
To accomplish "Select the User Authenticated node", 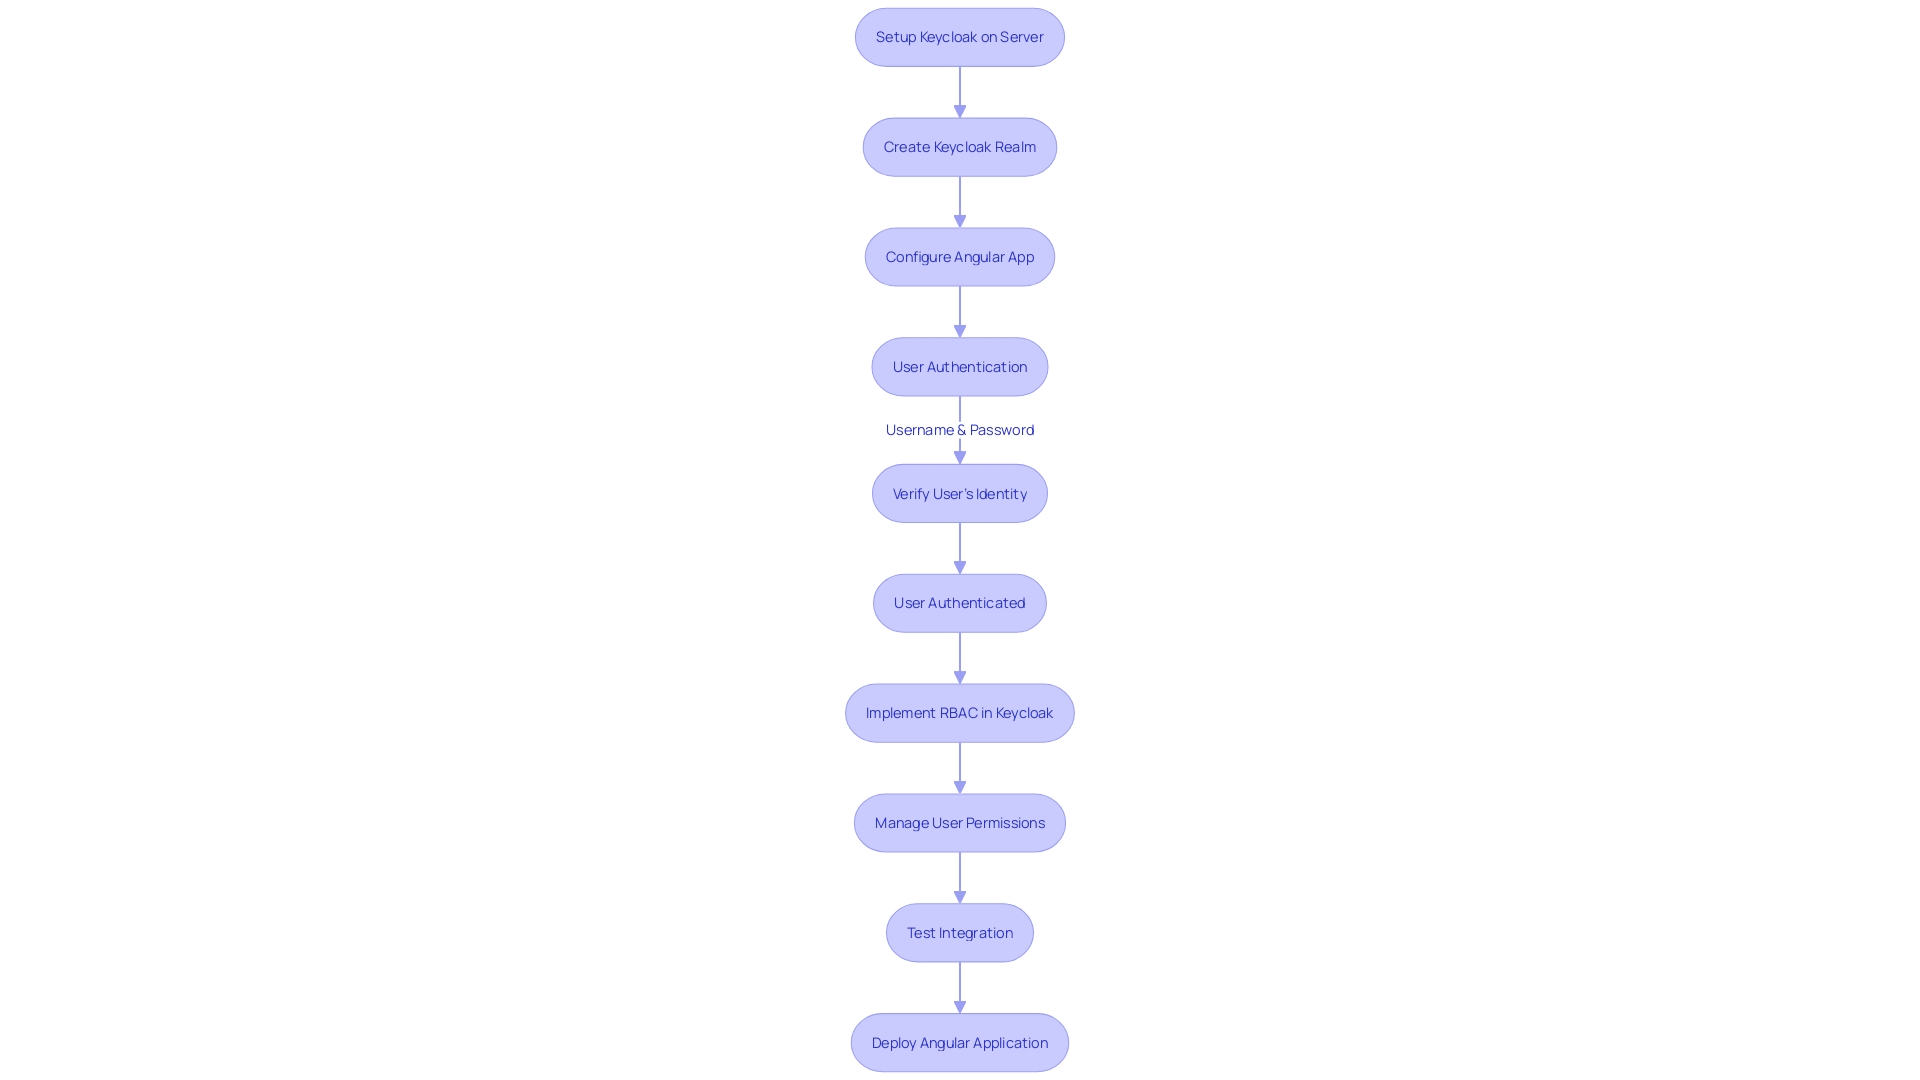I will pyautogui.click(x=960, y=603).
